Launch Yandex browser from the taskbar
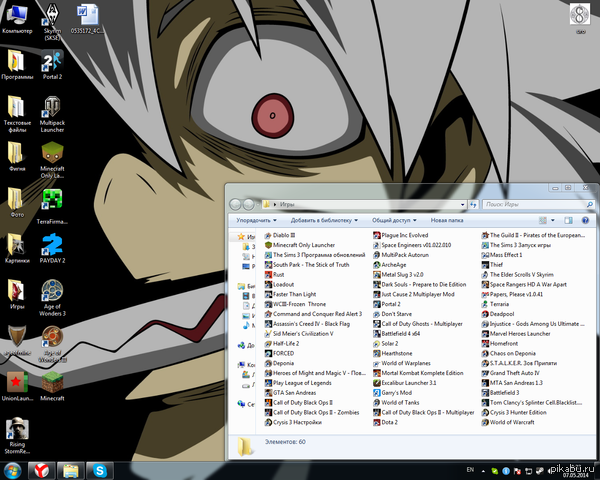The image size is (600, 480). point(41,469)
